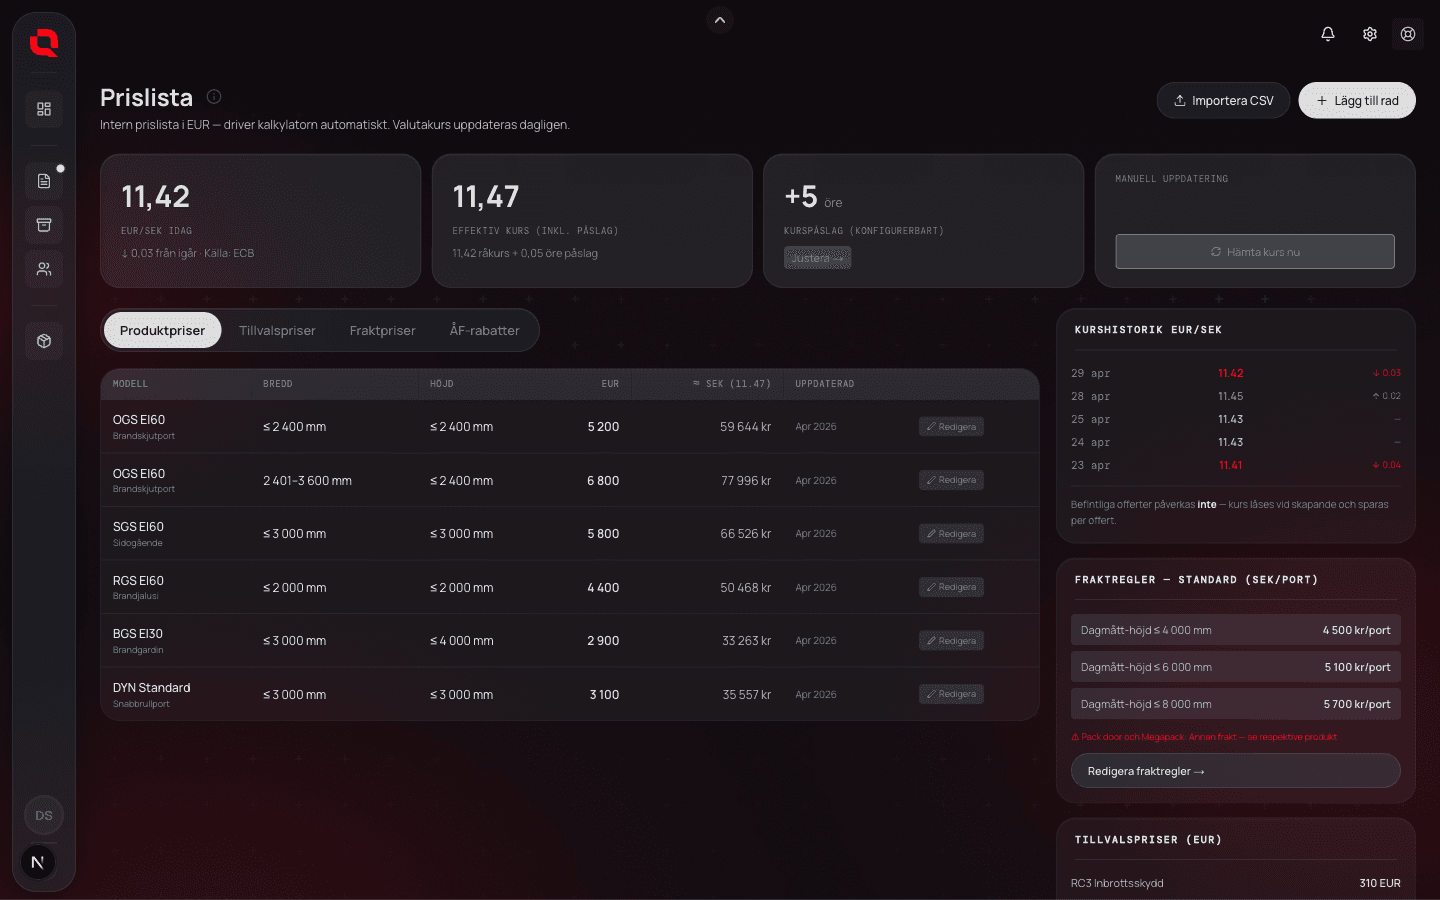Click the 77 996 kr price cell
This screenshot has width=1440, height=900.
pyautogui.click(x=745, y=480)
